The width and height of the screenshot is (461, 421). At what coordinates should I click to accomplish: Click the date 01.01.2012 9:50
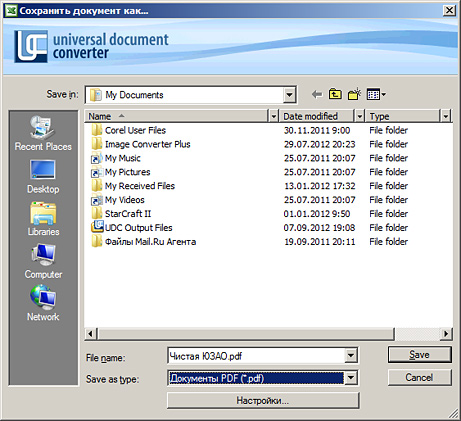pos(317,214)
